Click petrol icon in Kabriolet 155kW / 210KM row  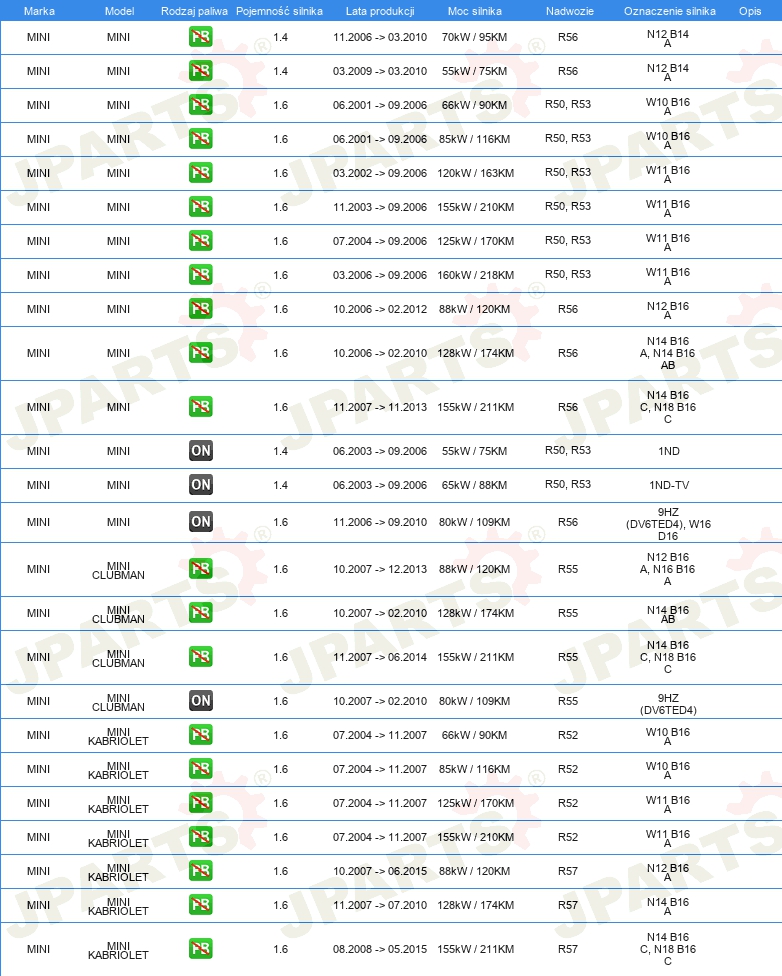(200, 837)
